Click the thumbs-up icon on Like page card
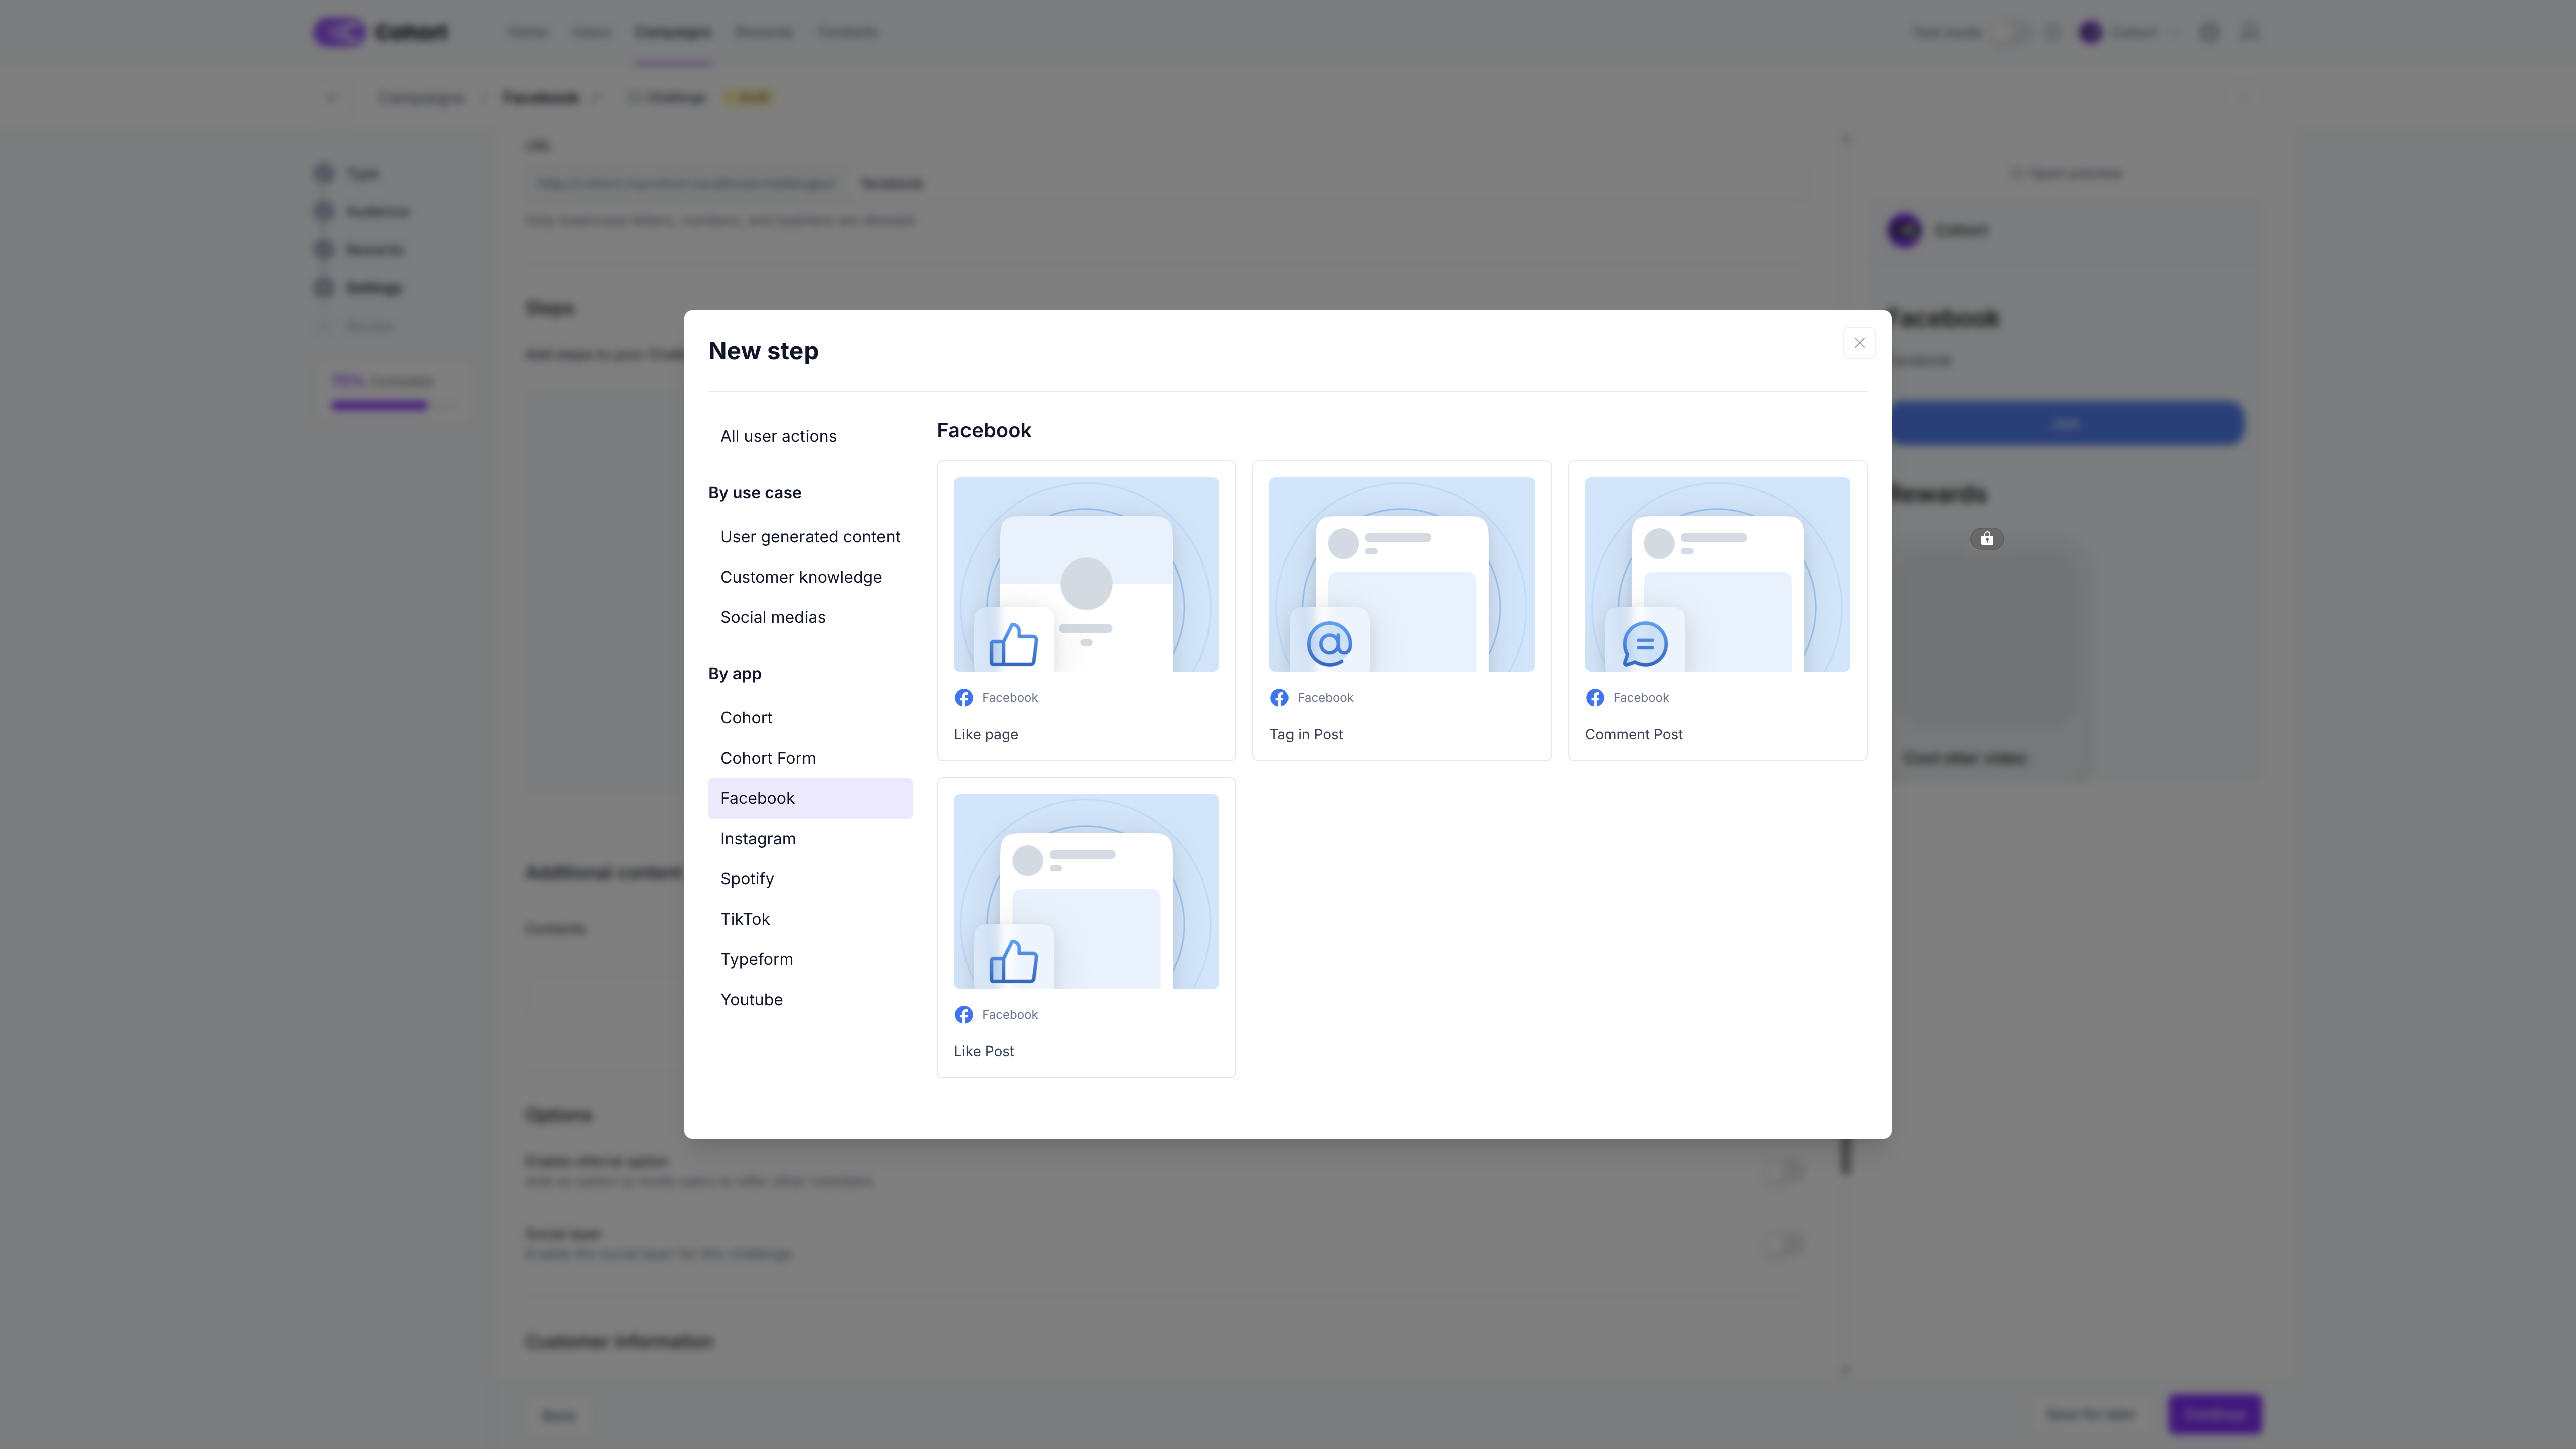The image size is (2576, 1449). [x=1013, y=645]
